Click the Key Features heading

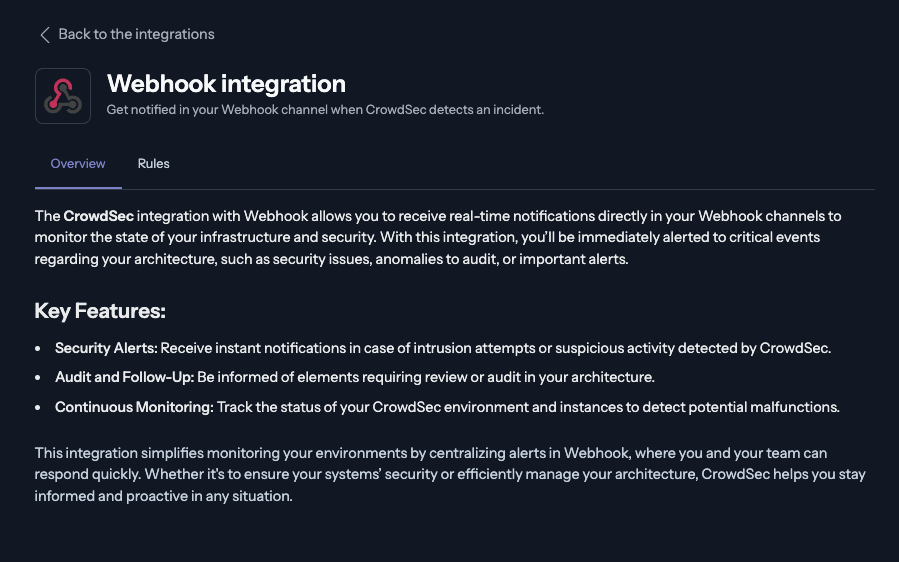[x=100, y=311]
